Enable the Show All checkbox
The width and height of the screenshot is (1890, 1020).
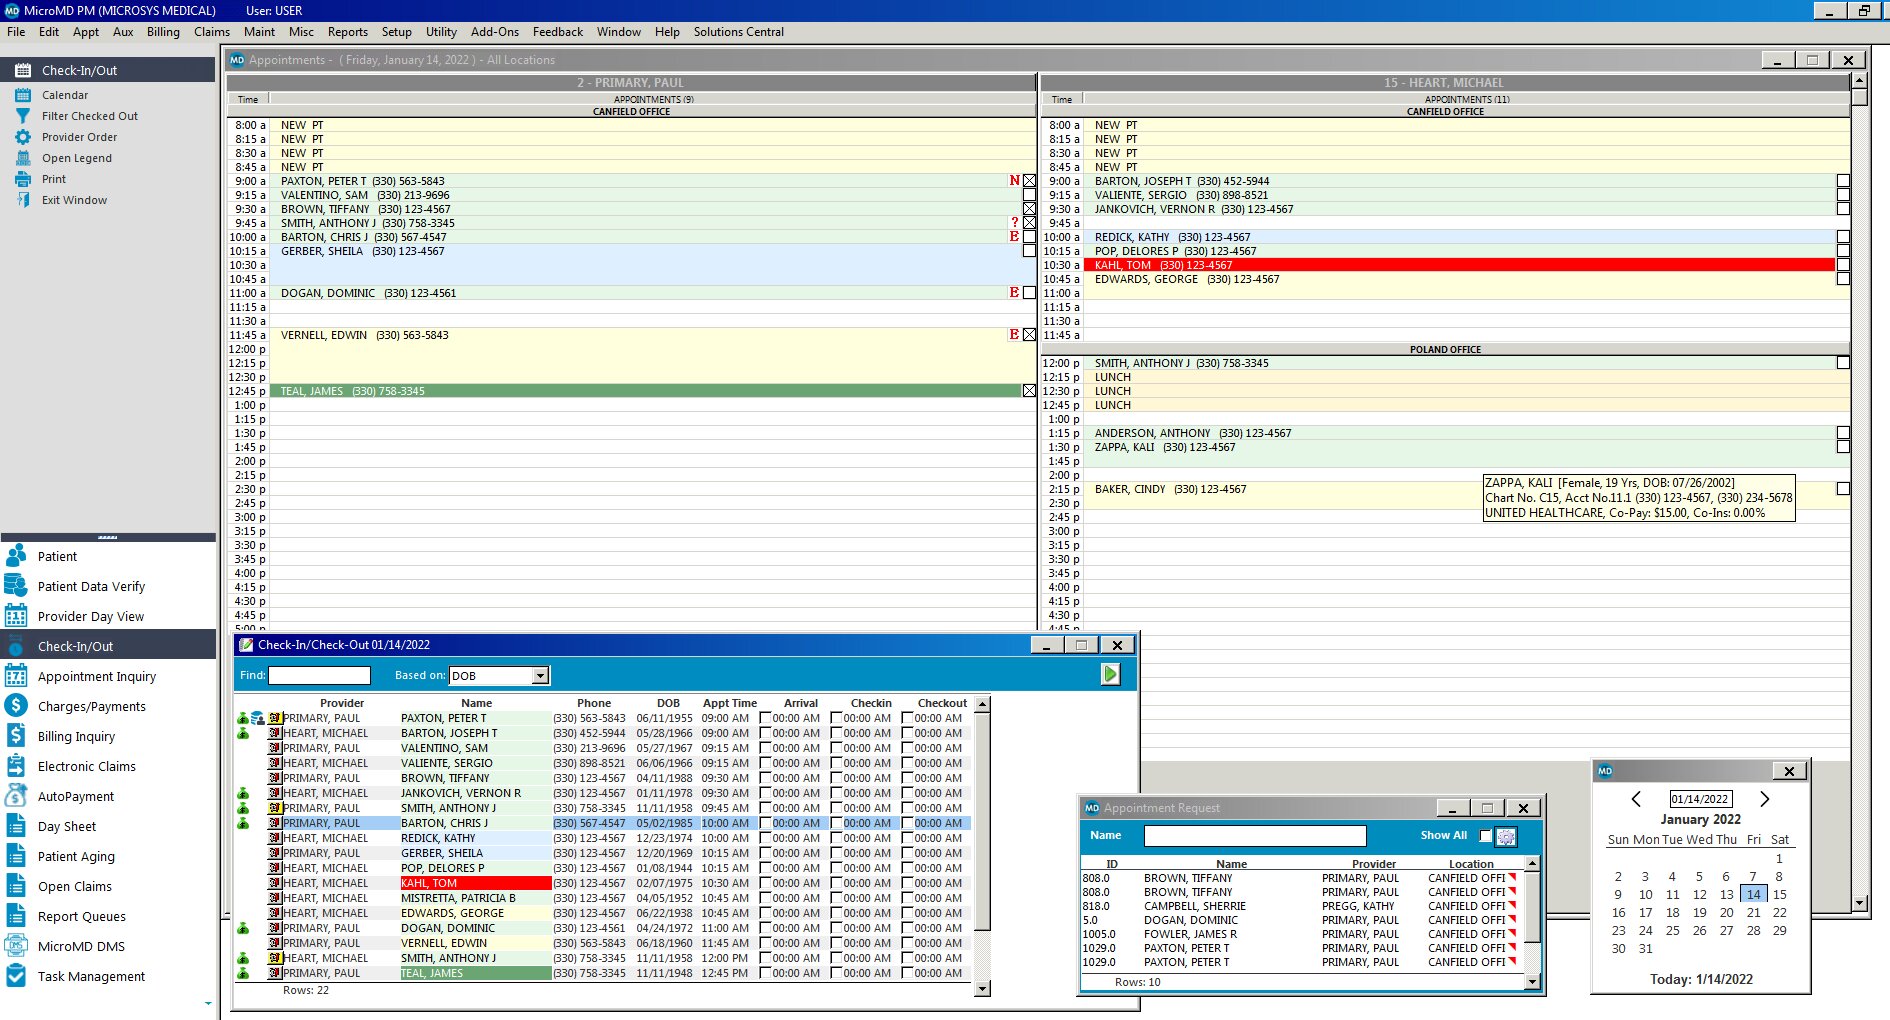pyautogui.click(x=1485, y=836)
